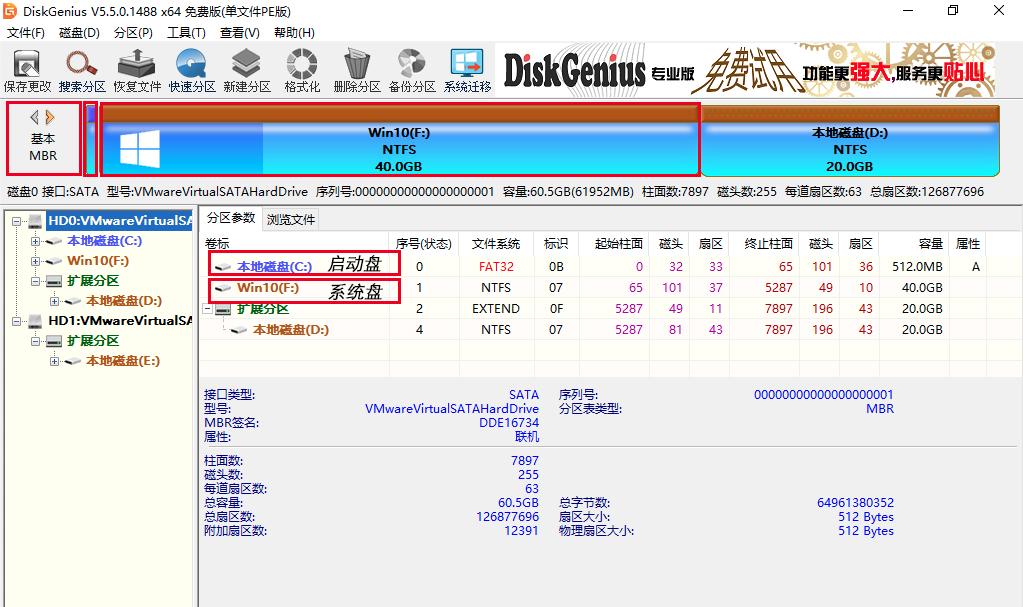
Task: Switch to the 浏览文件 tab
Action: pyautogui.click(x=290, y=219)
